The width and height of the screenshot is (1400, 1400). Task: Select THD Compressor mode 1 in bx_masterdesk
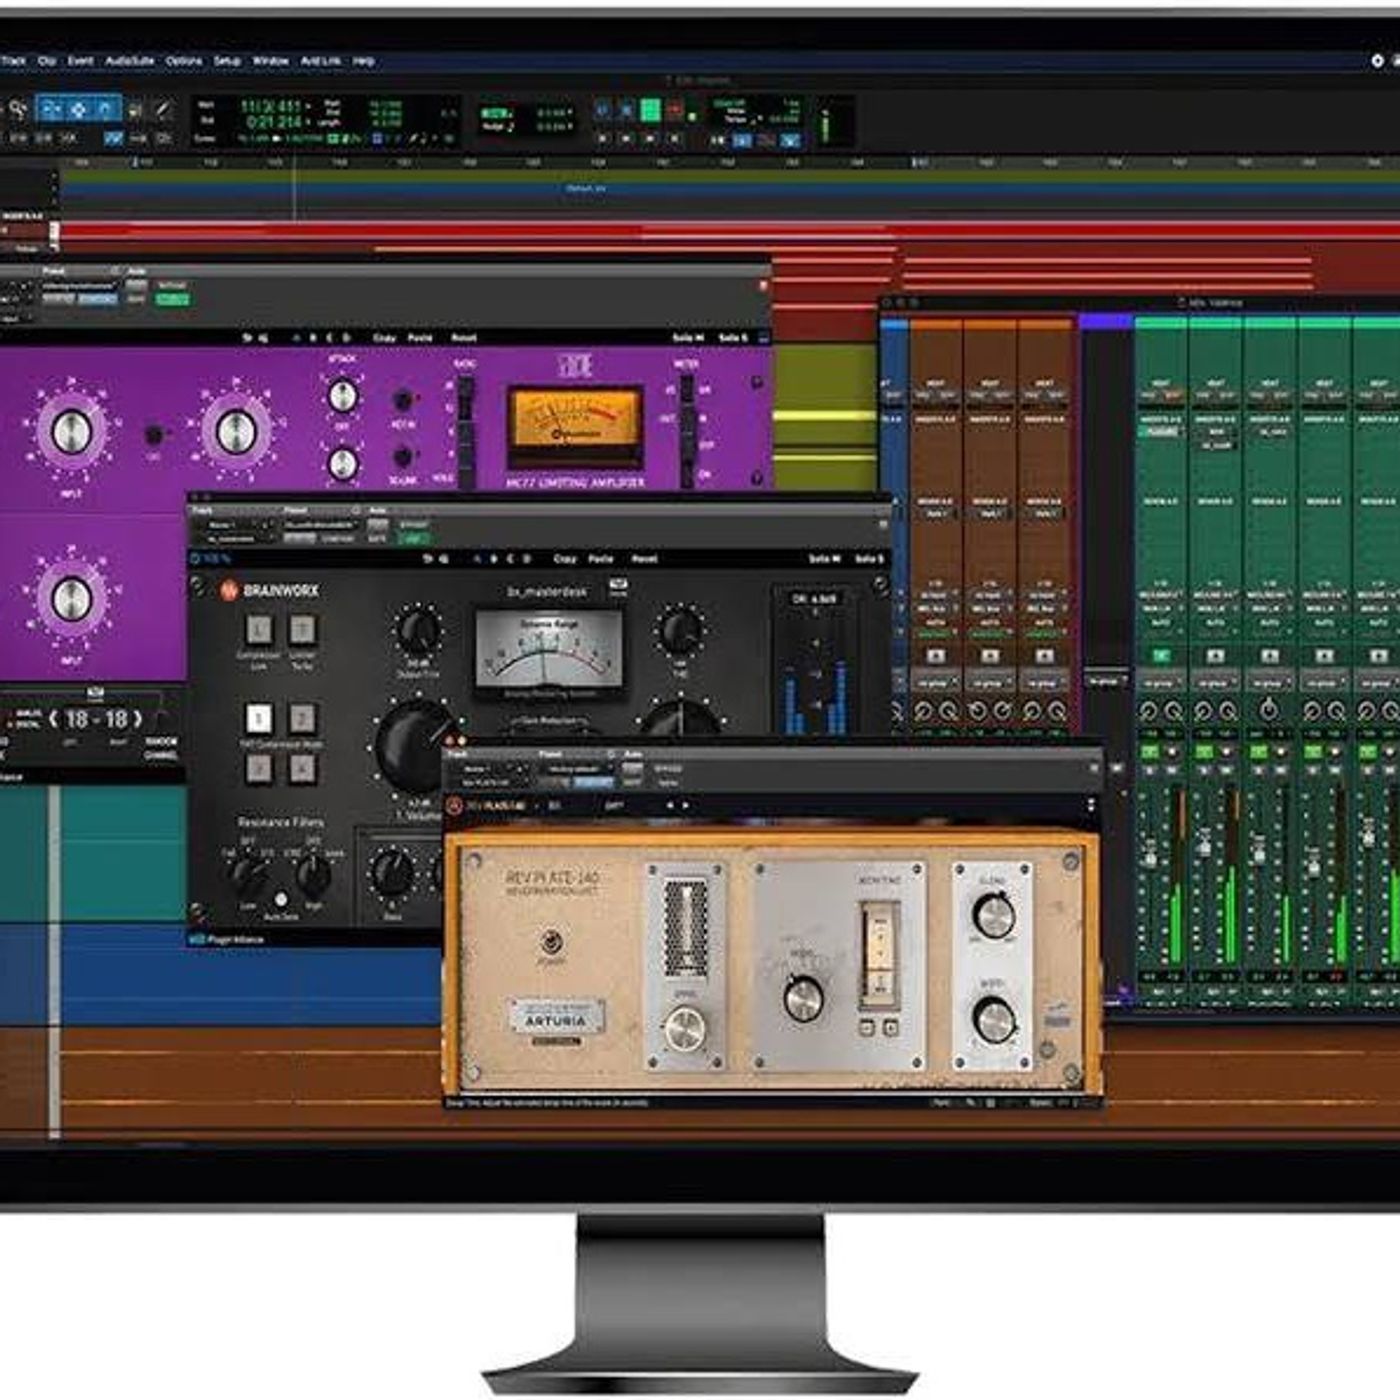pos(258,718)
